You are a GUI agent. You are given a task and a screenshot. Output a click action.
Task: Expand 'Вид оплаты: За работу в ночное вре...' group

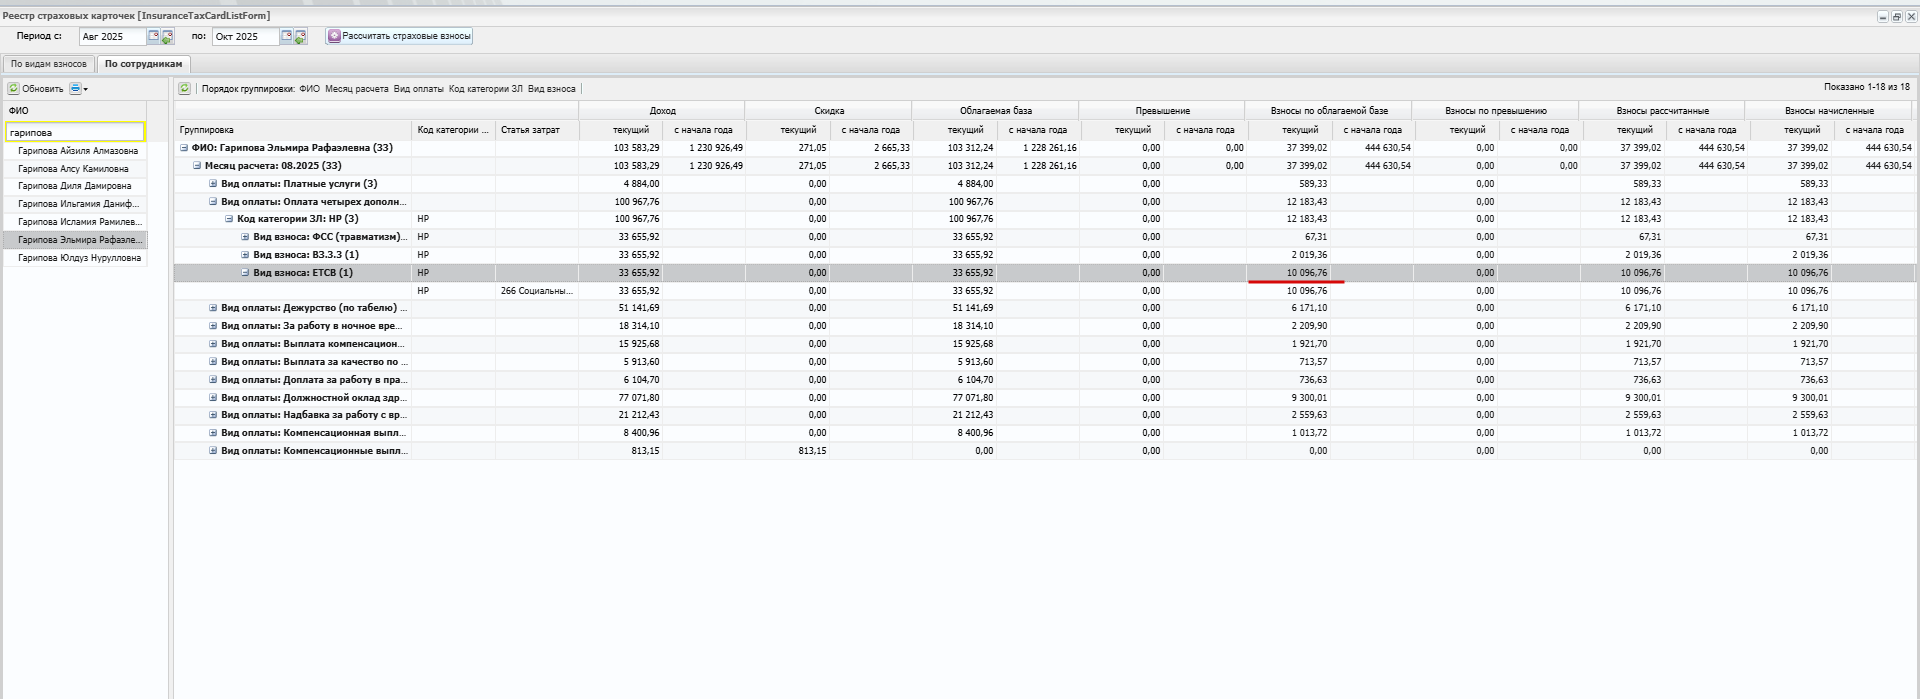pos(213,326)
